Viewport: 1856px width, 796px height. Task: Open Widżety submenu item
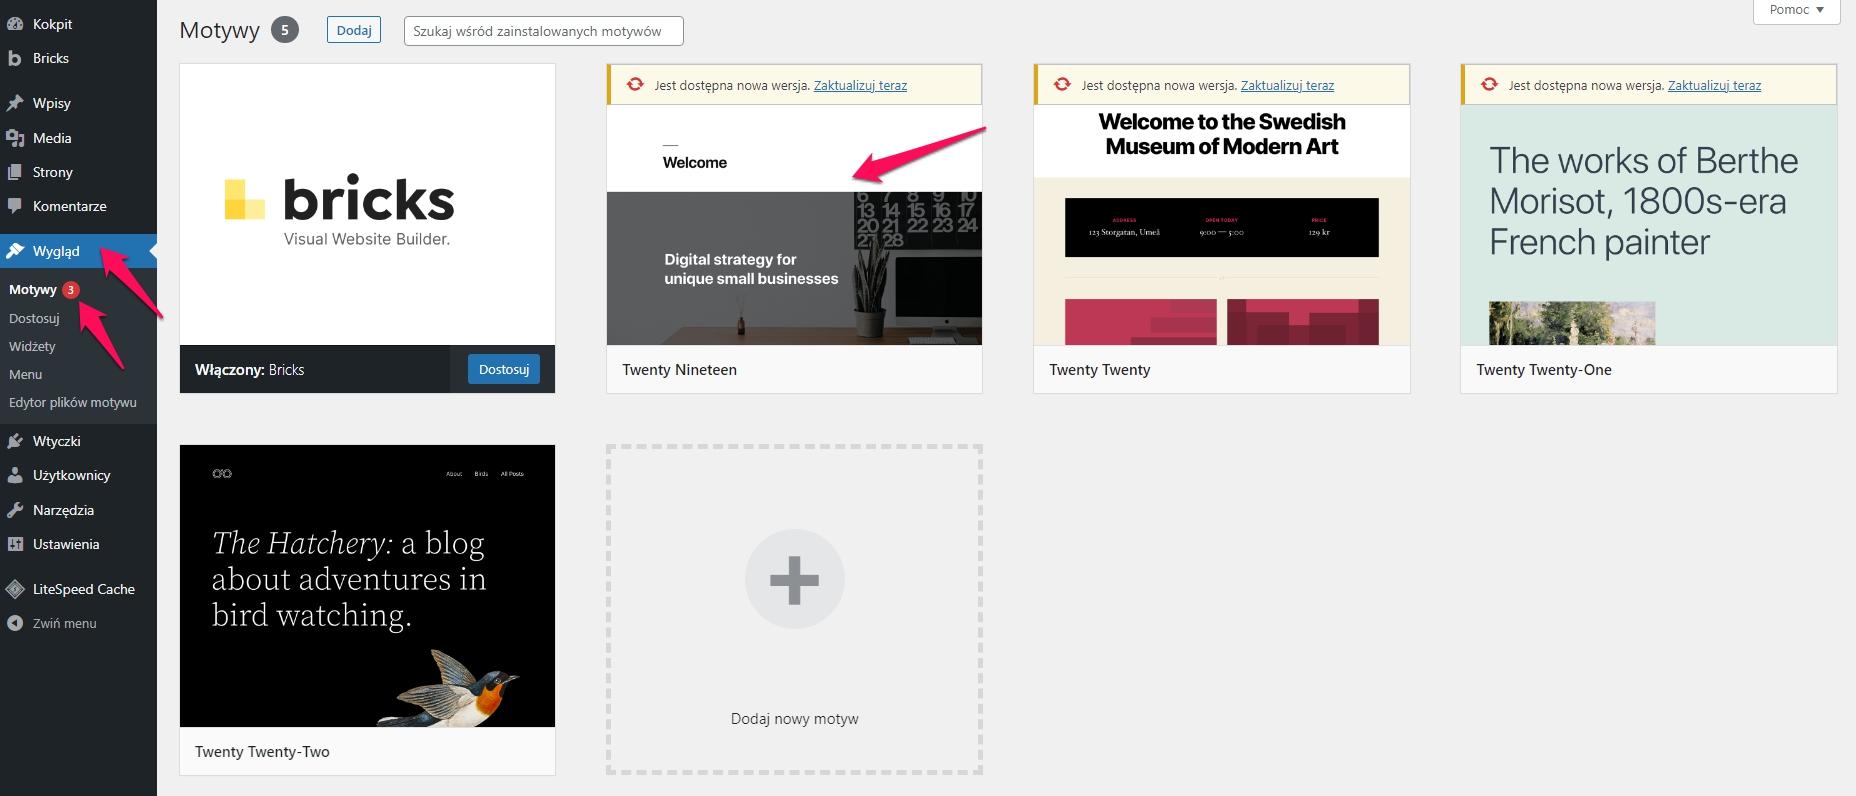[32, 346]
